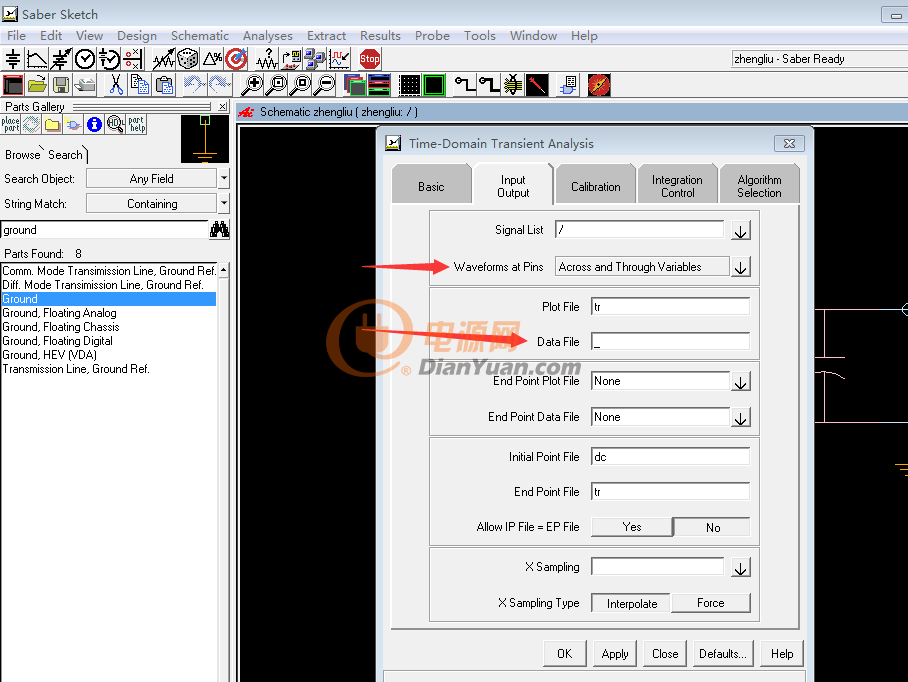Click the binoculars search icon
The image size is (908, 682).
click(219, 230)
